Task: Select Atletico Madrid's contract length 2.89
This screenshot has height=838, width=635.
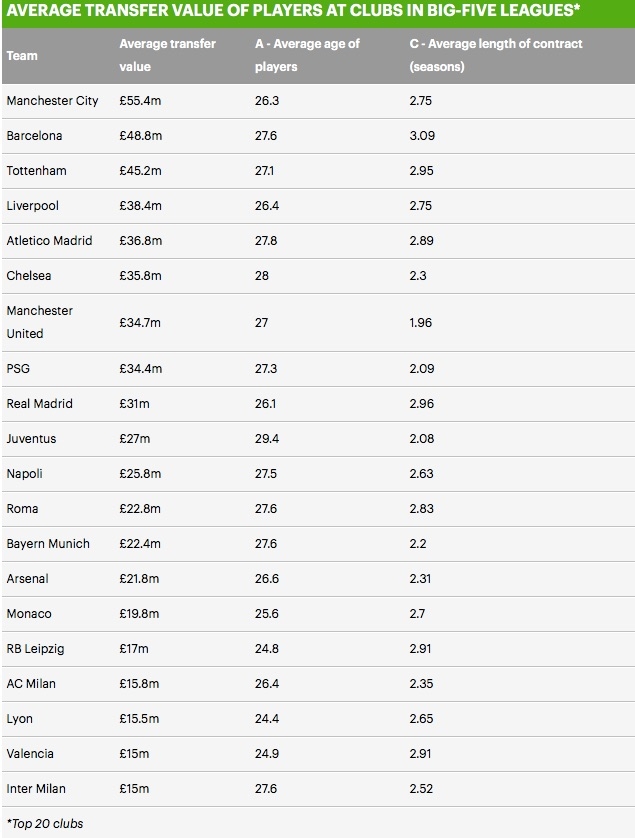Action: (421, 241)
